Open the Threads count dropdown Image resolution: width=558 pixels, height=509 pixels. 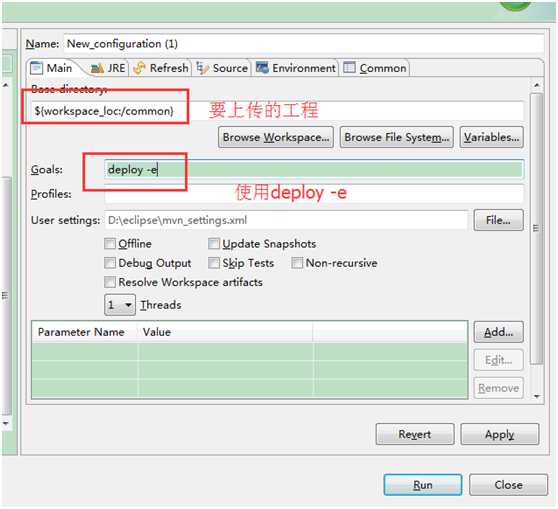[120, 305]
